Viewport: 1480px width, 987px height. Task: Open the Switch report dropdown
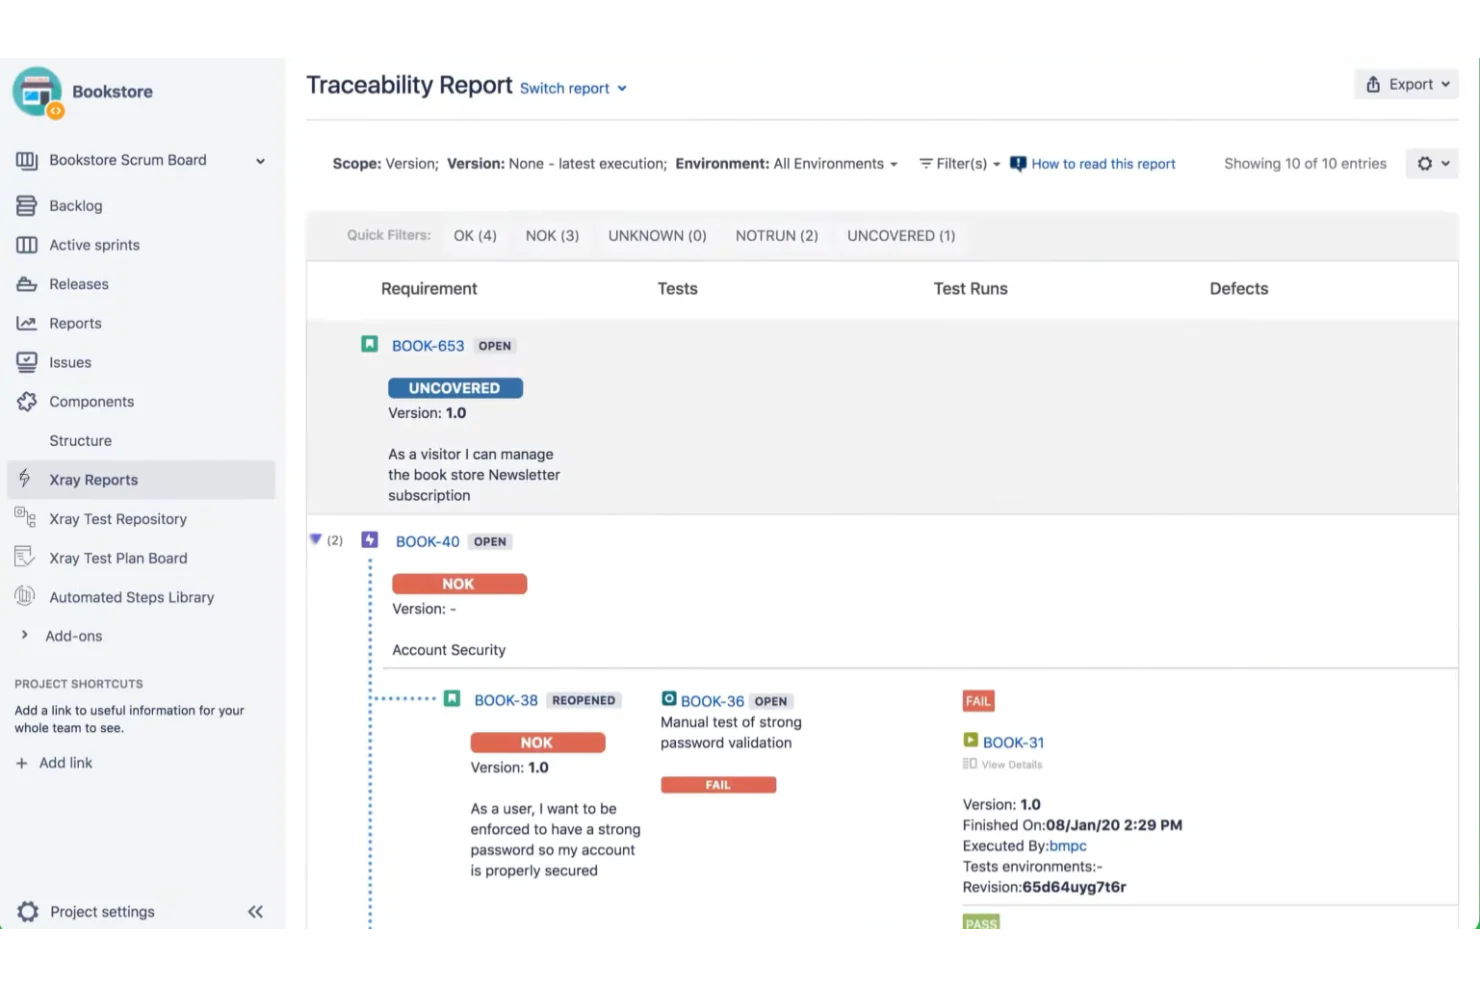(571, 88)
